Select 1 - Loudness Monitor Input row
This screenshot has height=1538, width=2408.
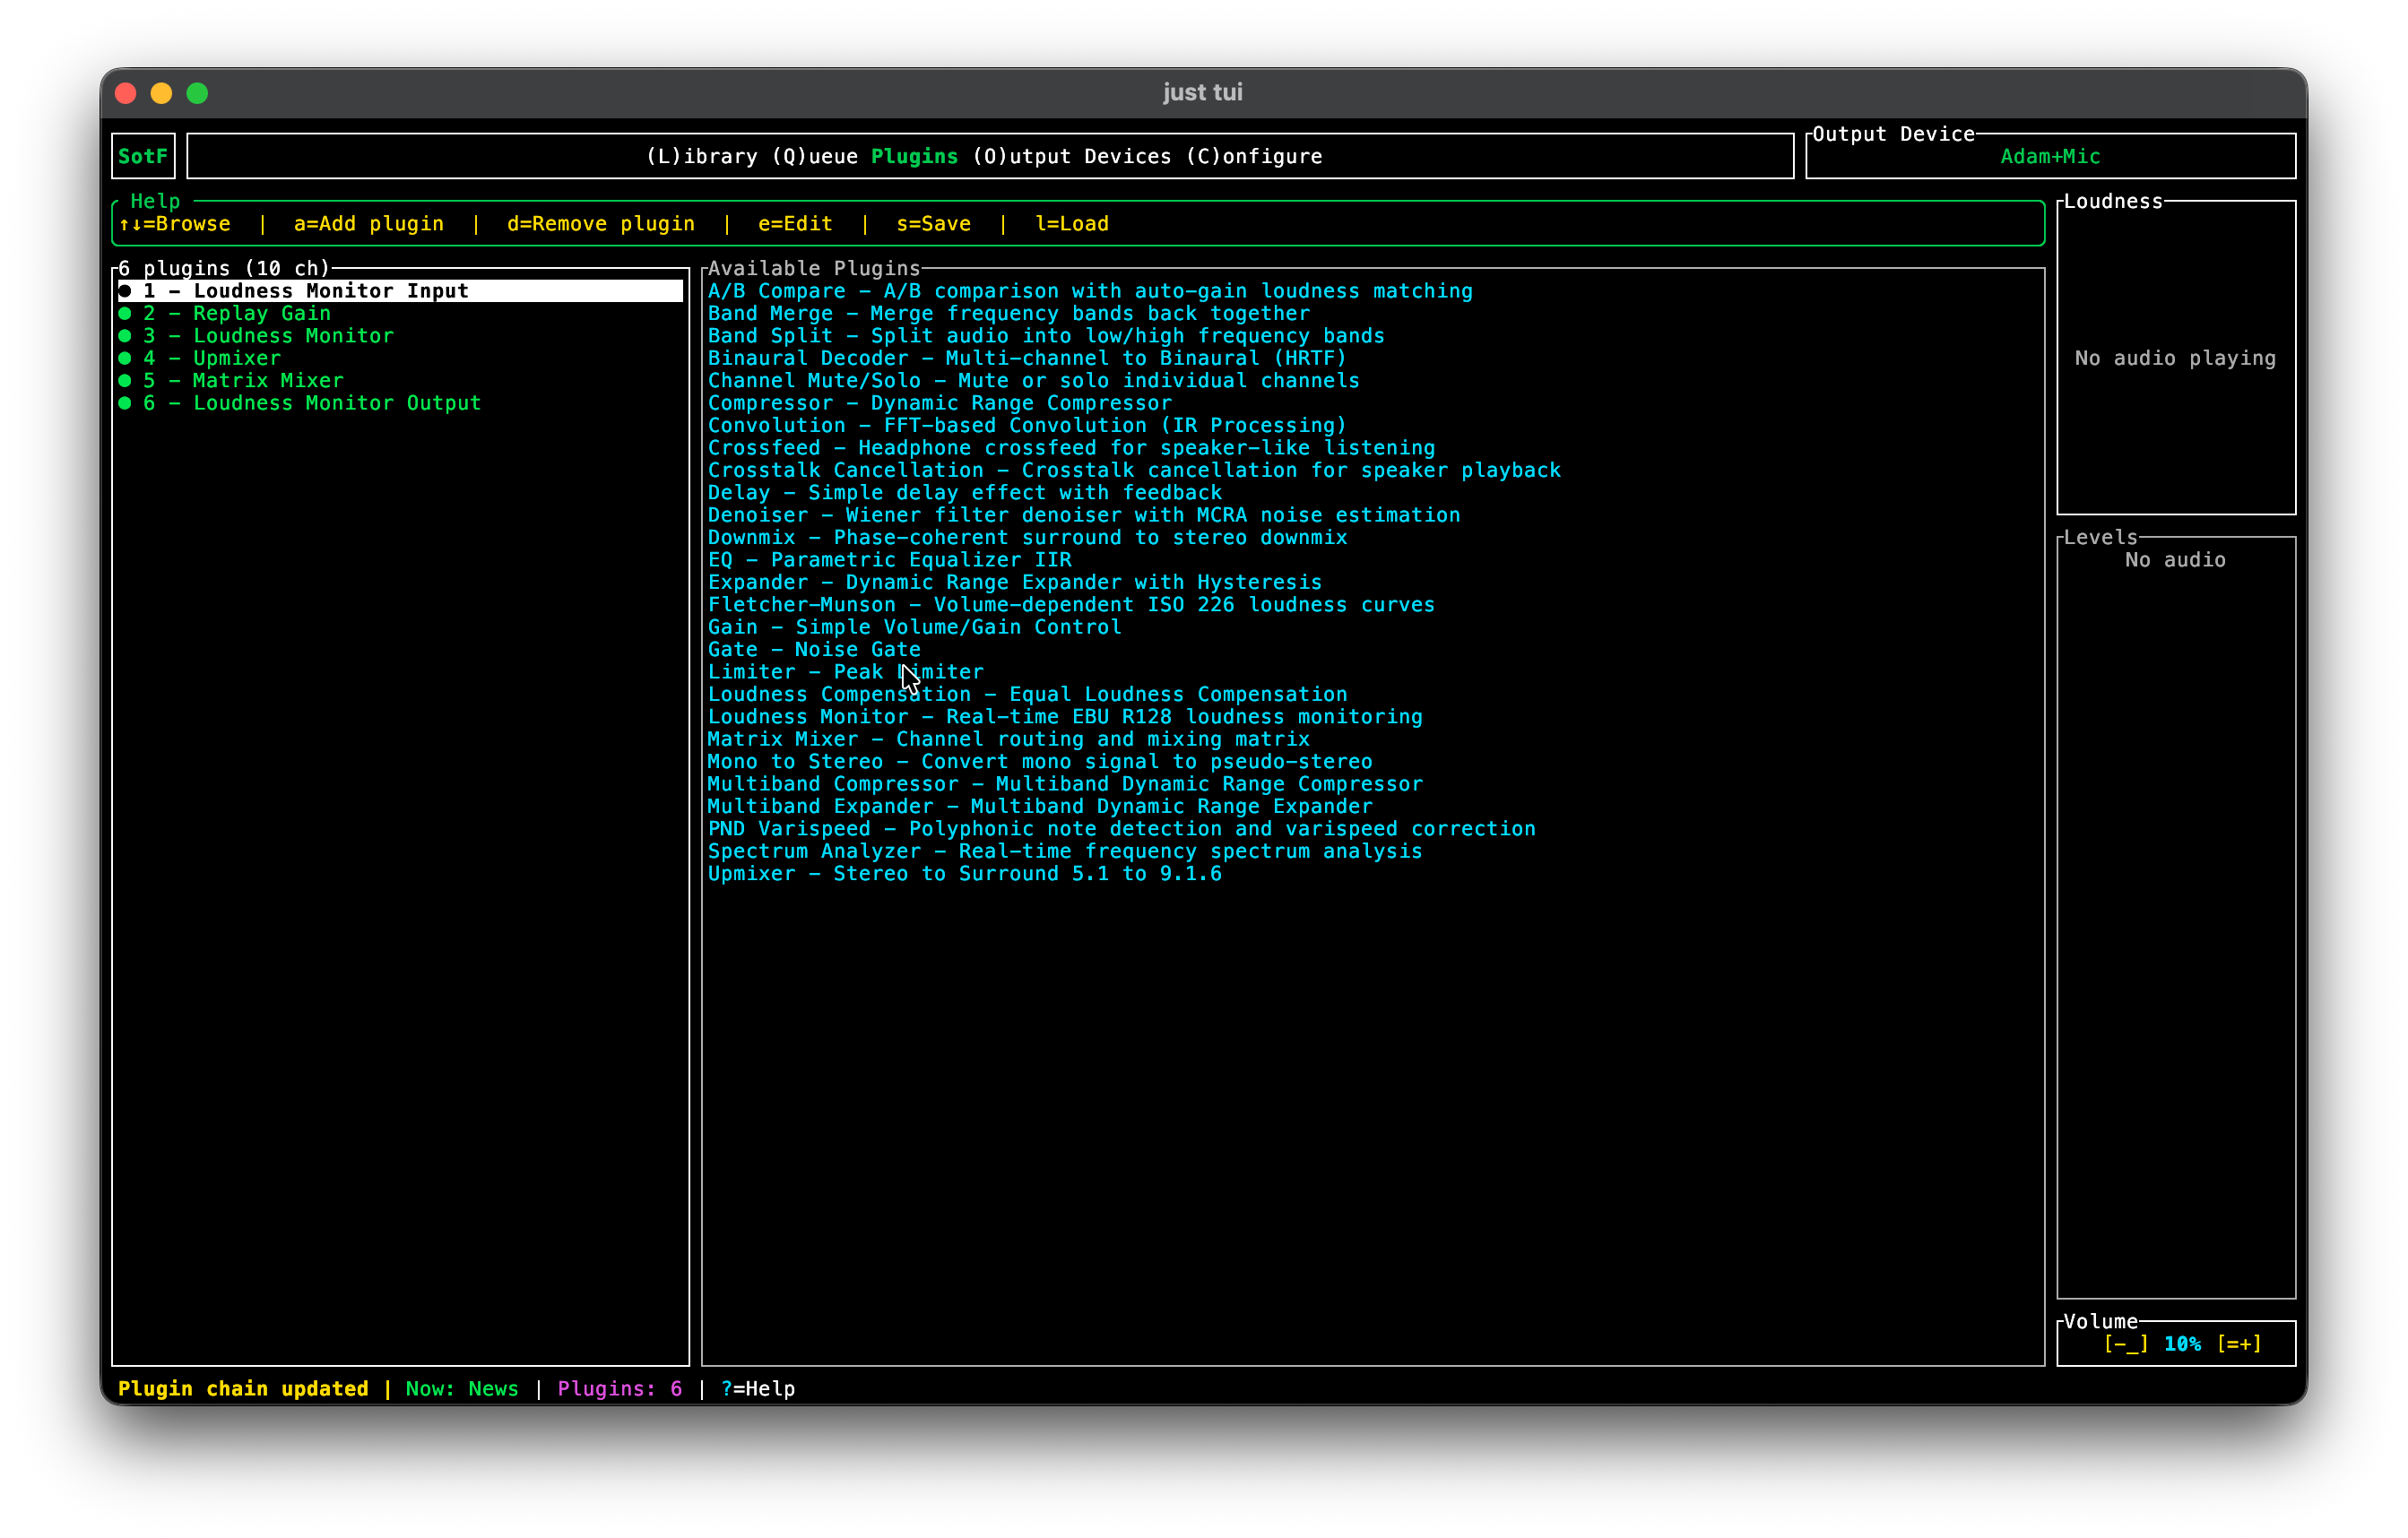[400, 291]
